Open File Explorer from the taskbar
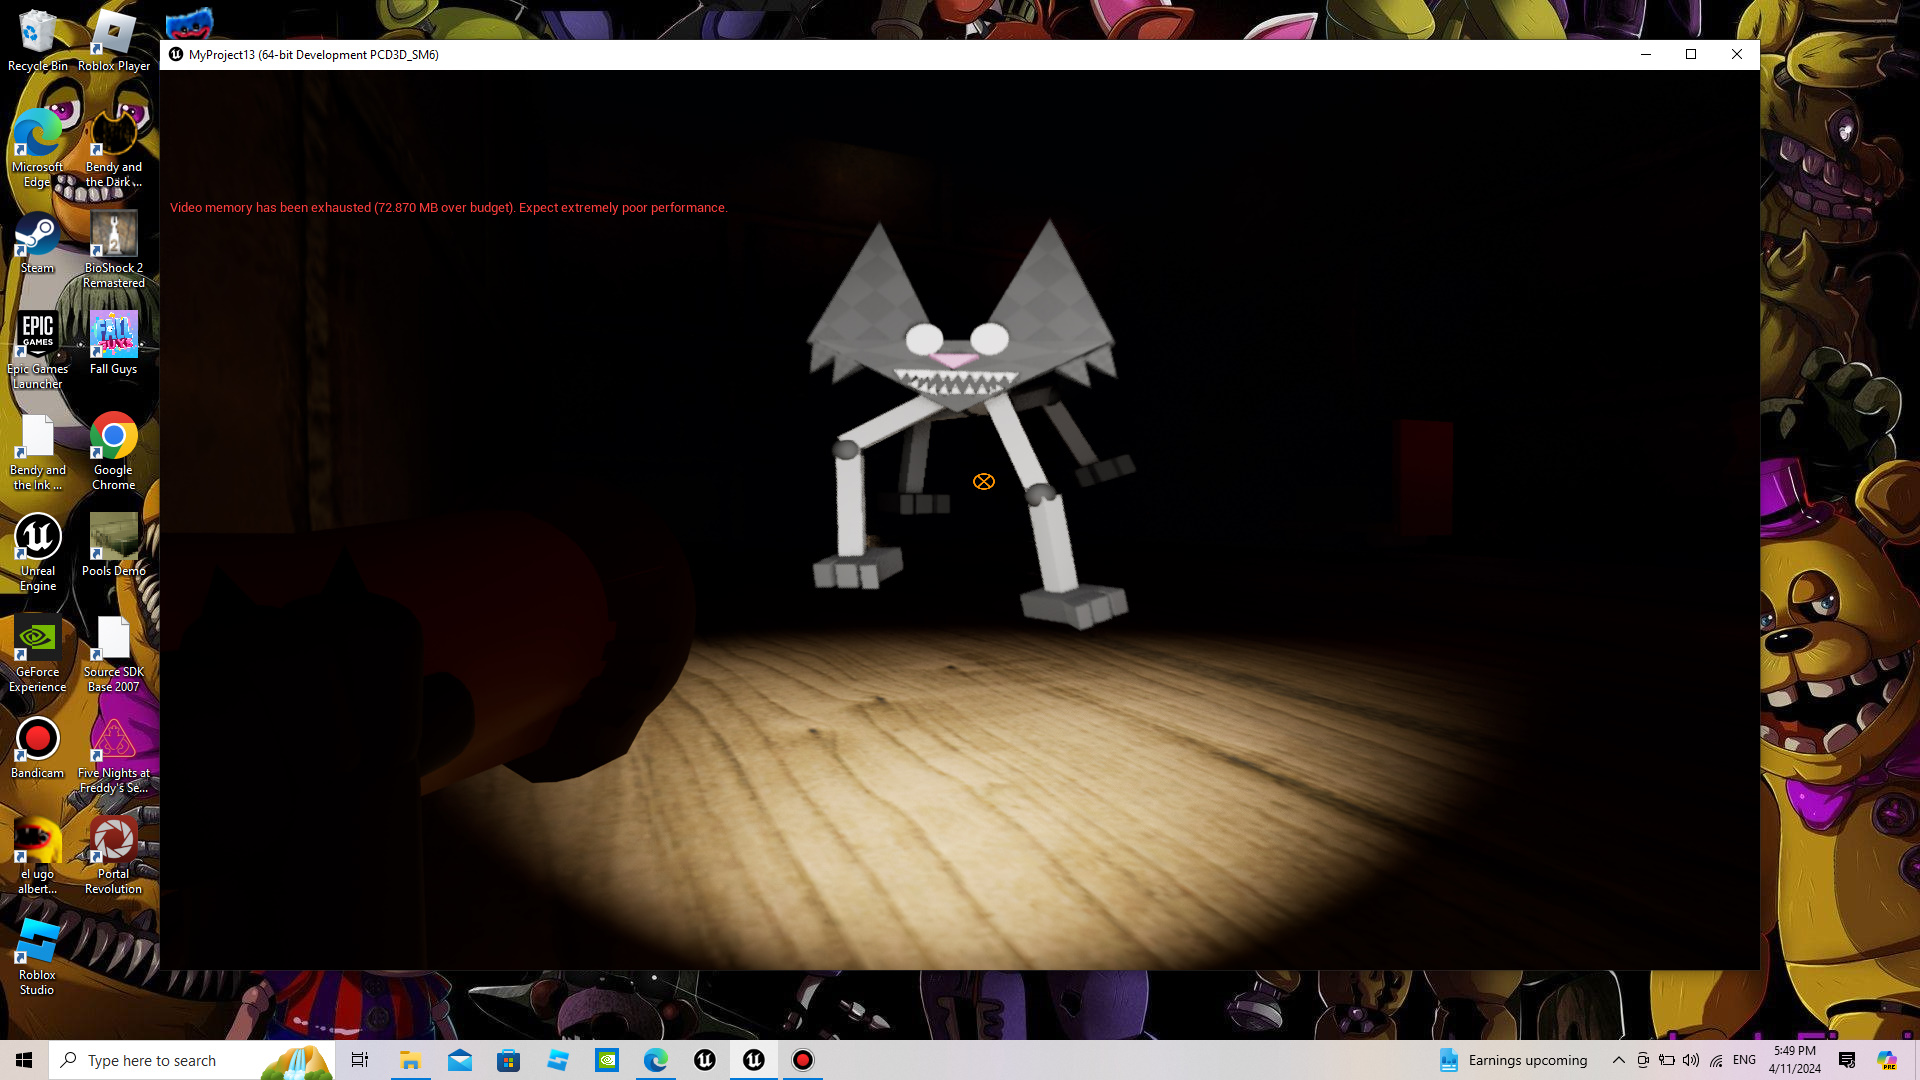 (410, 1060)
